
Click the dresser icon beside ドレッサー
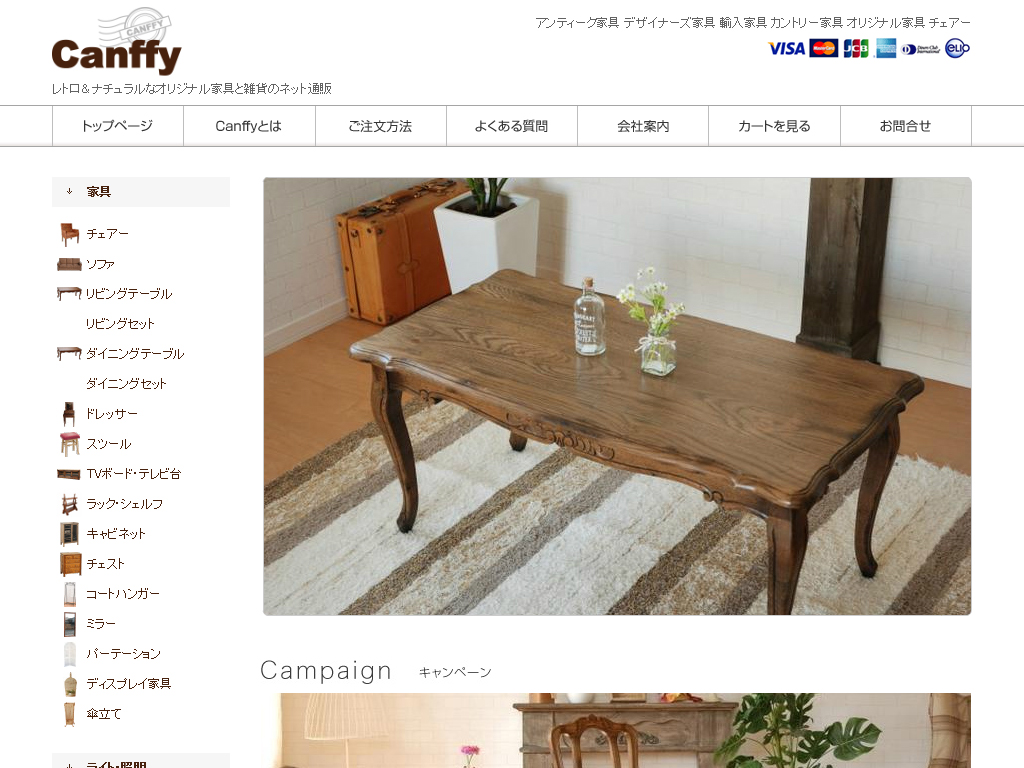click(69, 414)
